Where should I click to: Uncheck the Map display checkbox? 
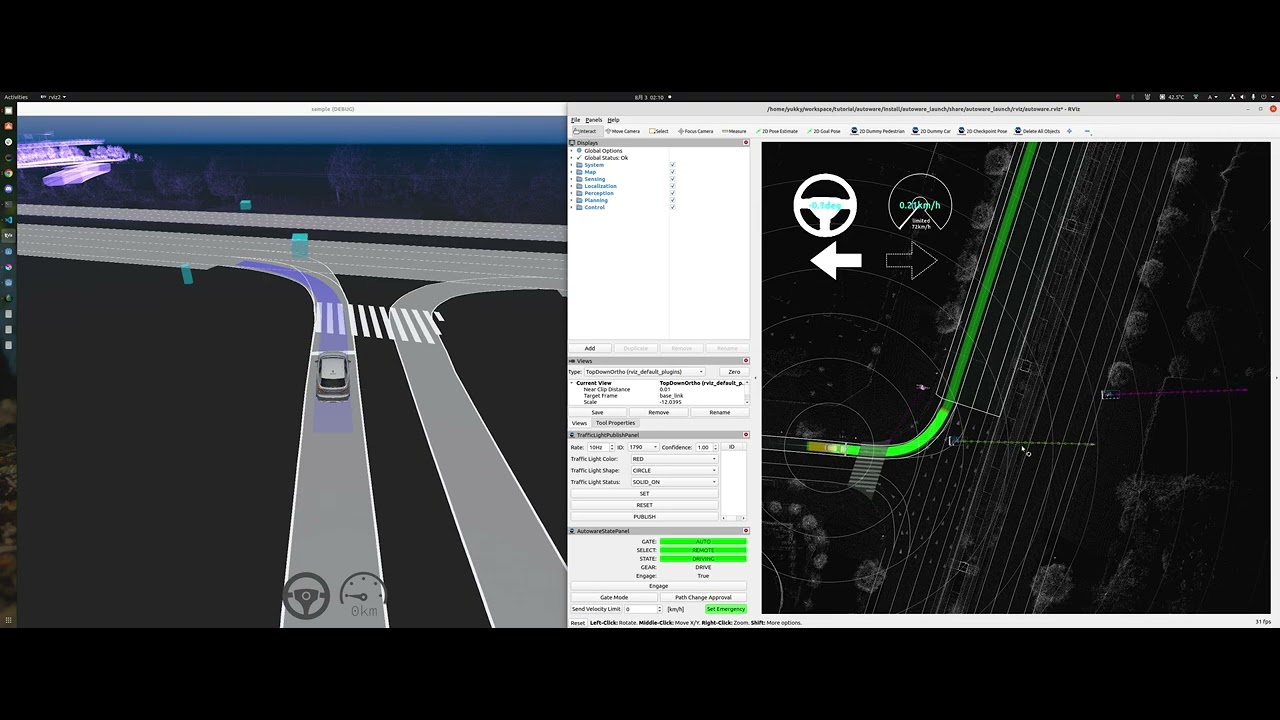click(672, 172)
